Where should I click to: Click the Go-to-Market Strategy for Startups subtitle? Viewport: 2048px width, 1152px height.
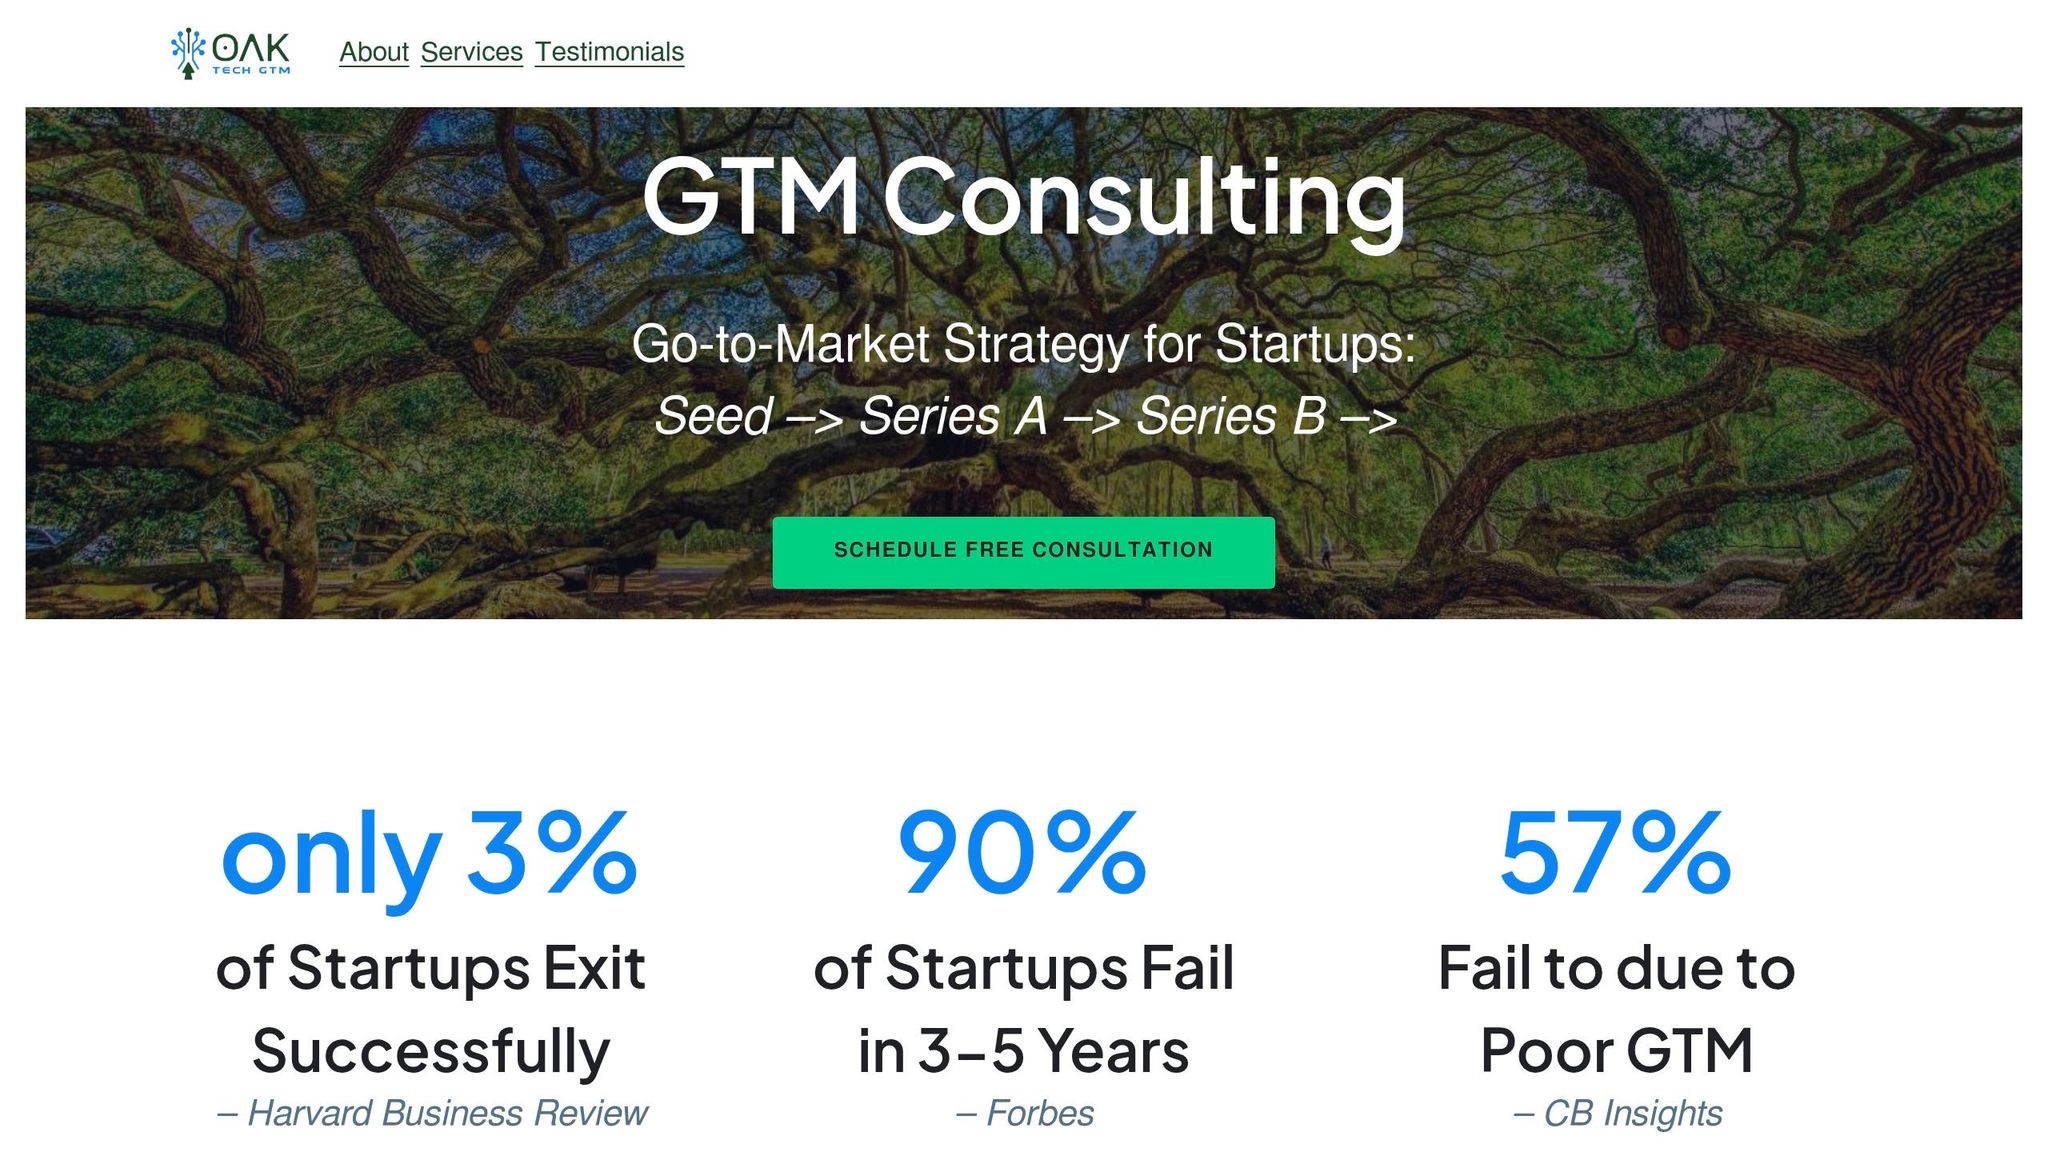[1023, 344]
